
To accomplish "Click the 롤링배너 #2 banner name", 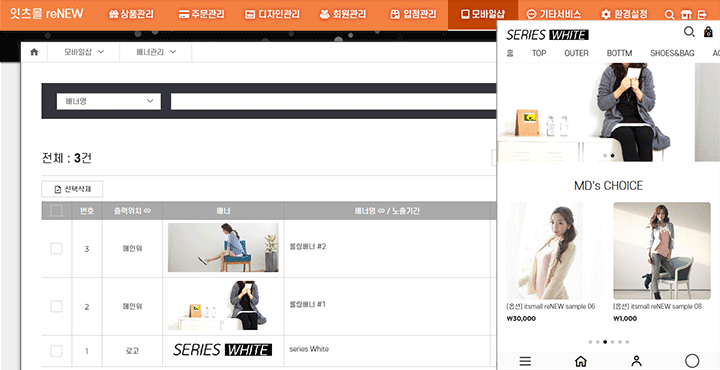I will [x=308, y=247].
